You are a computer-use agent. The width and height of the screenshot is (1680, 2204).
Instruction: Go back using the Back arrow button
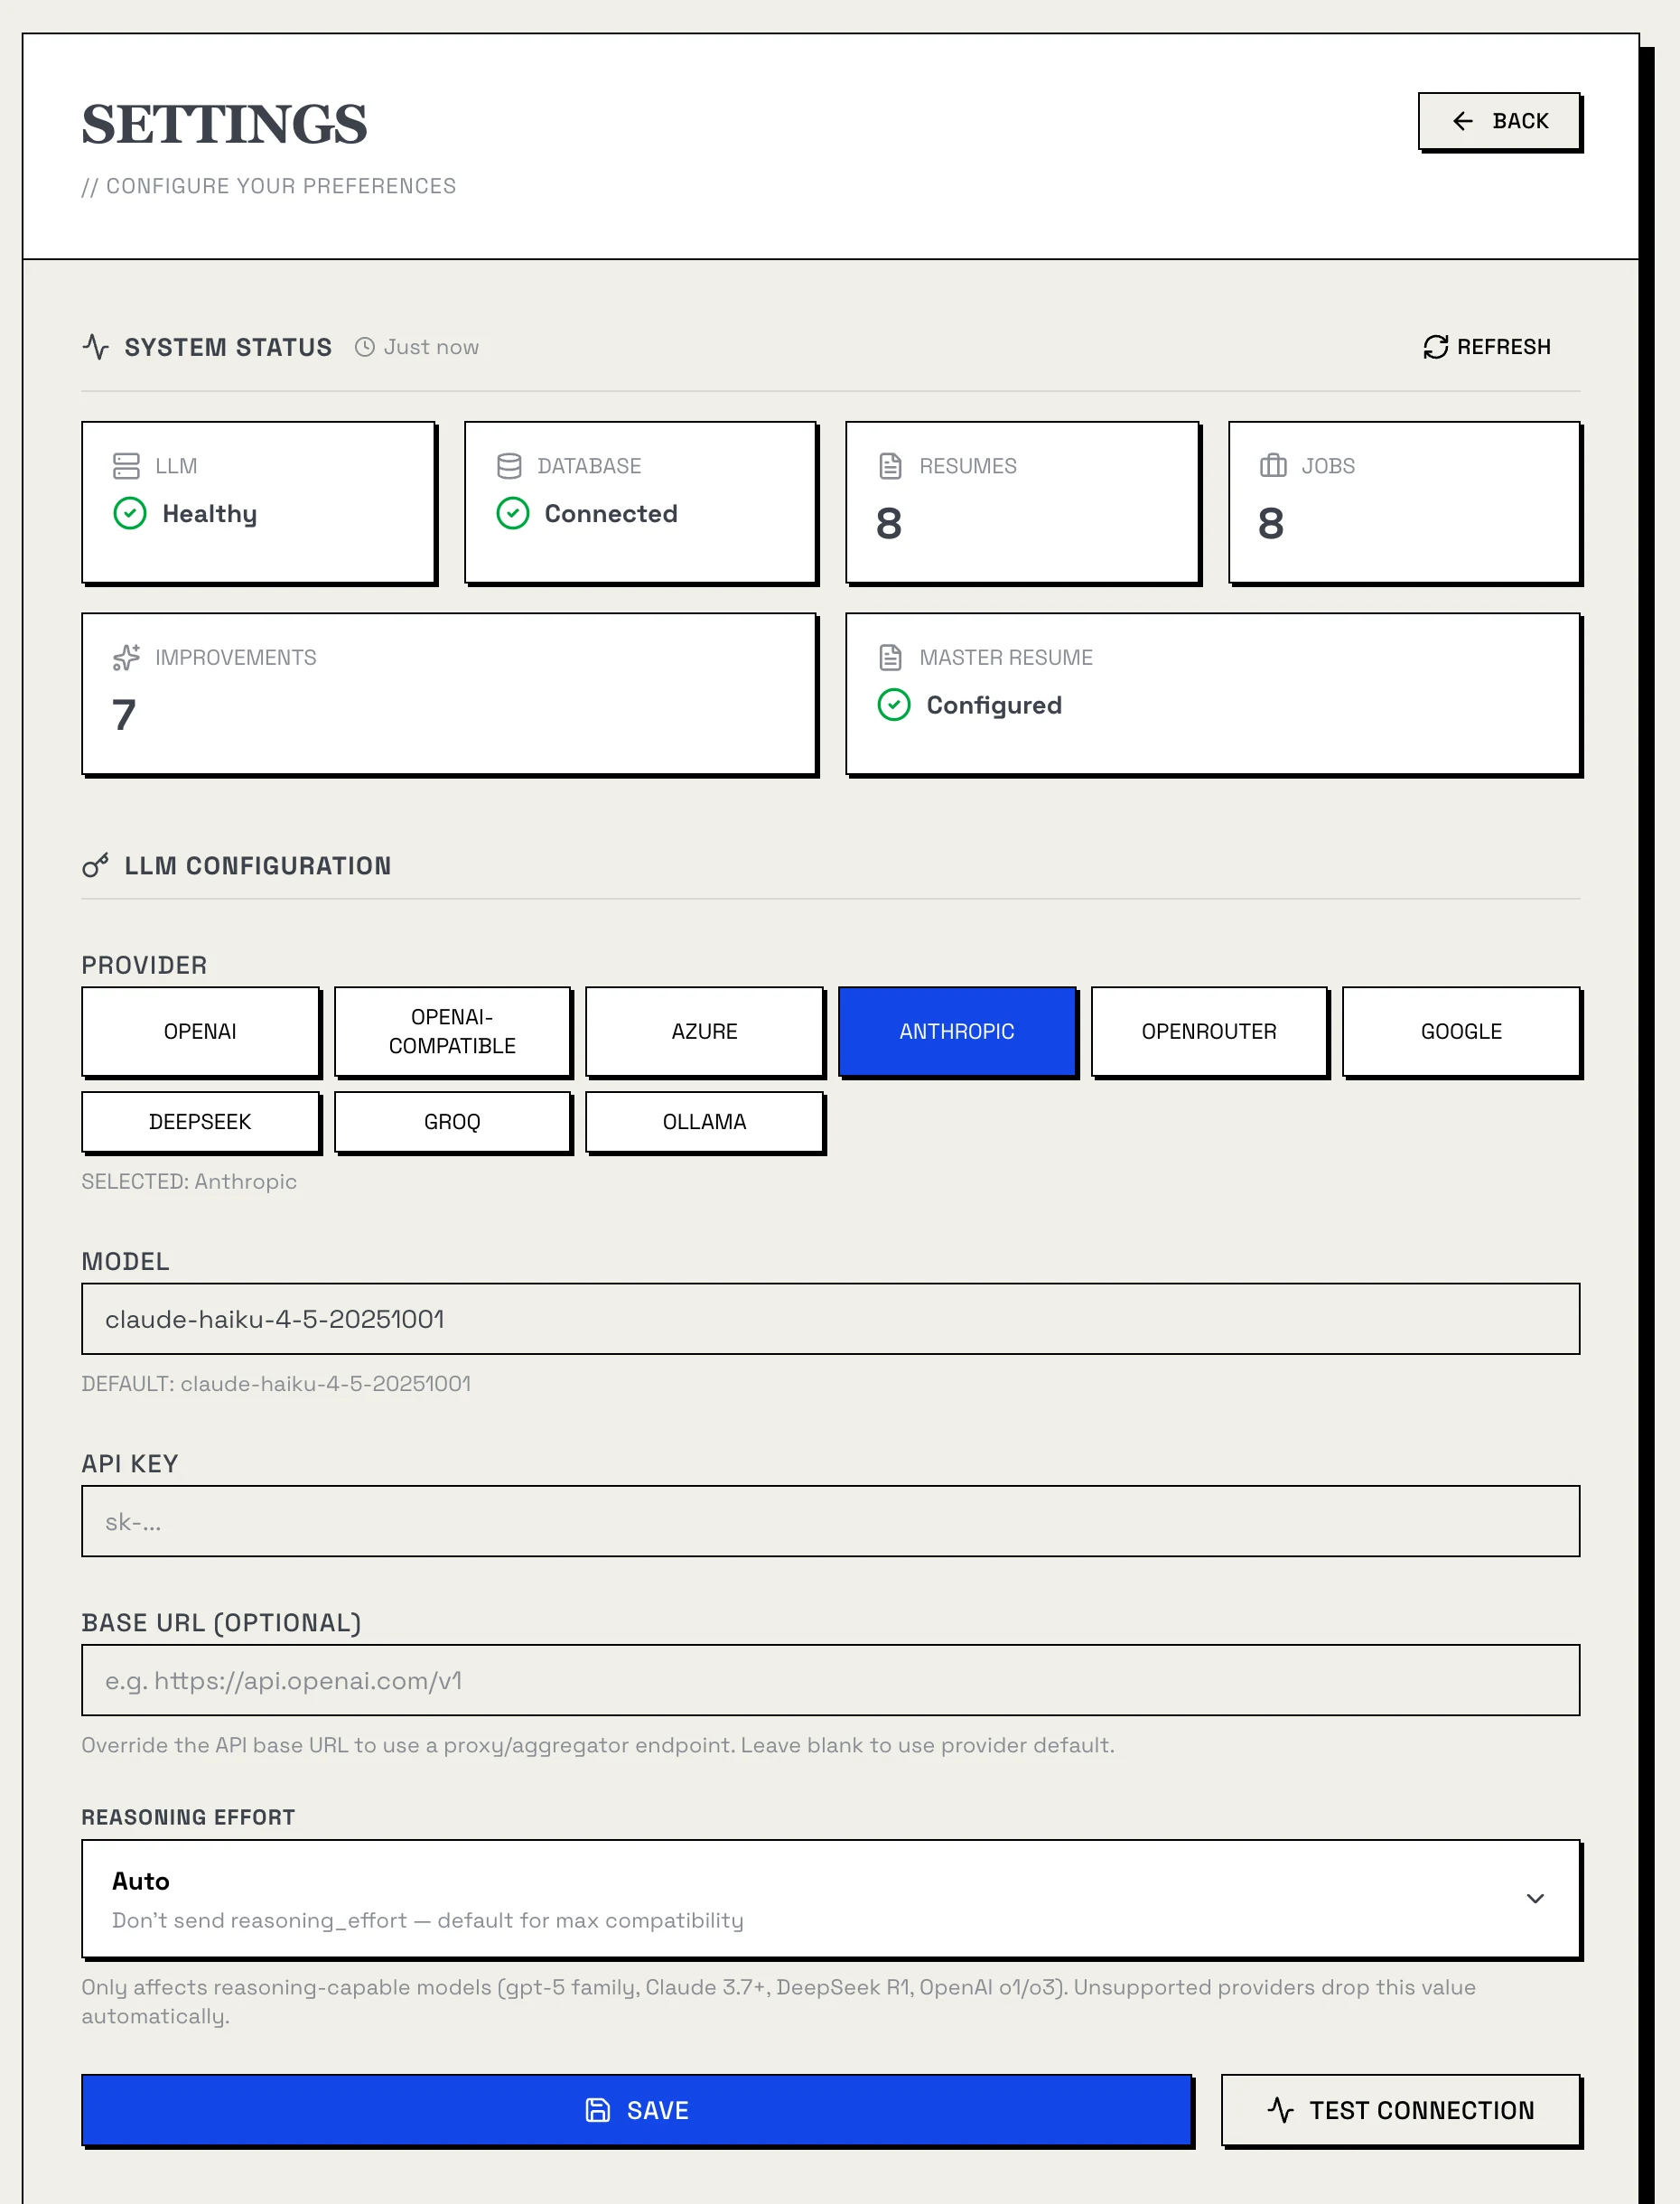(1499, 121)
